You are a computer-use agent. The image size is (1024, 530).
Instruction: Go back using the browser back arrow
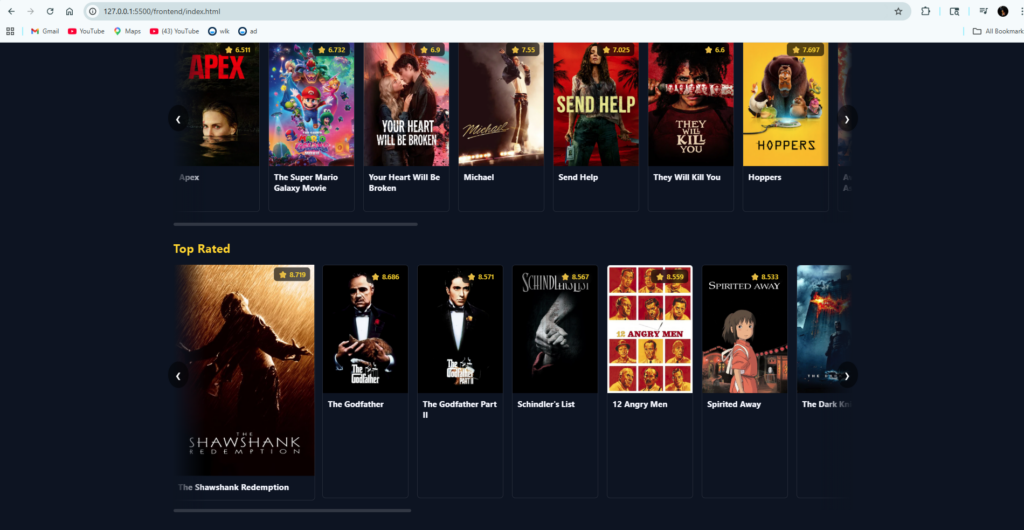coord(11,11)
